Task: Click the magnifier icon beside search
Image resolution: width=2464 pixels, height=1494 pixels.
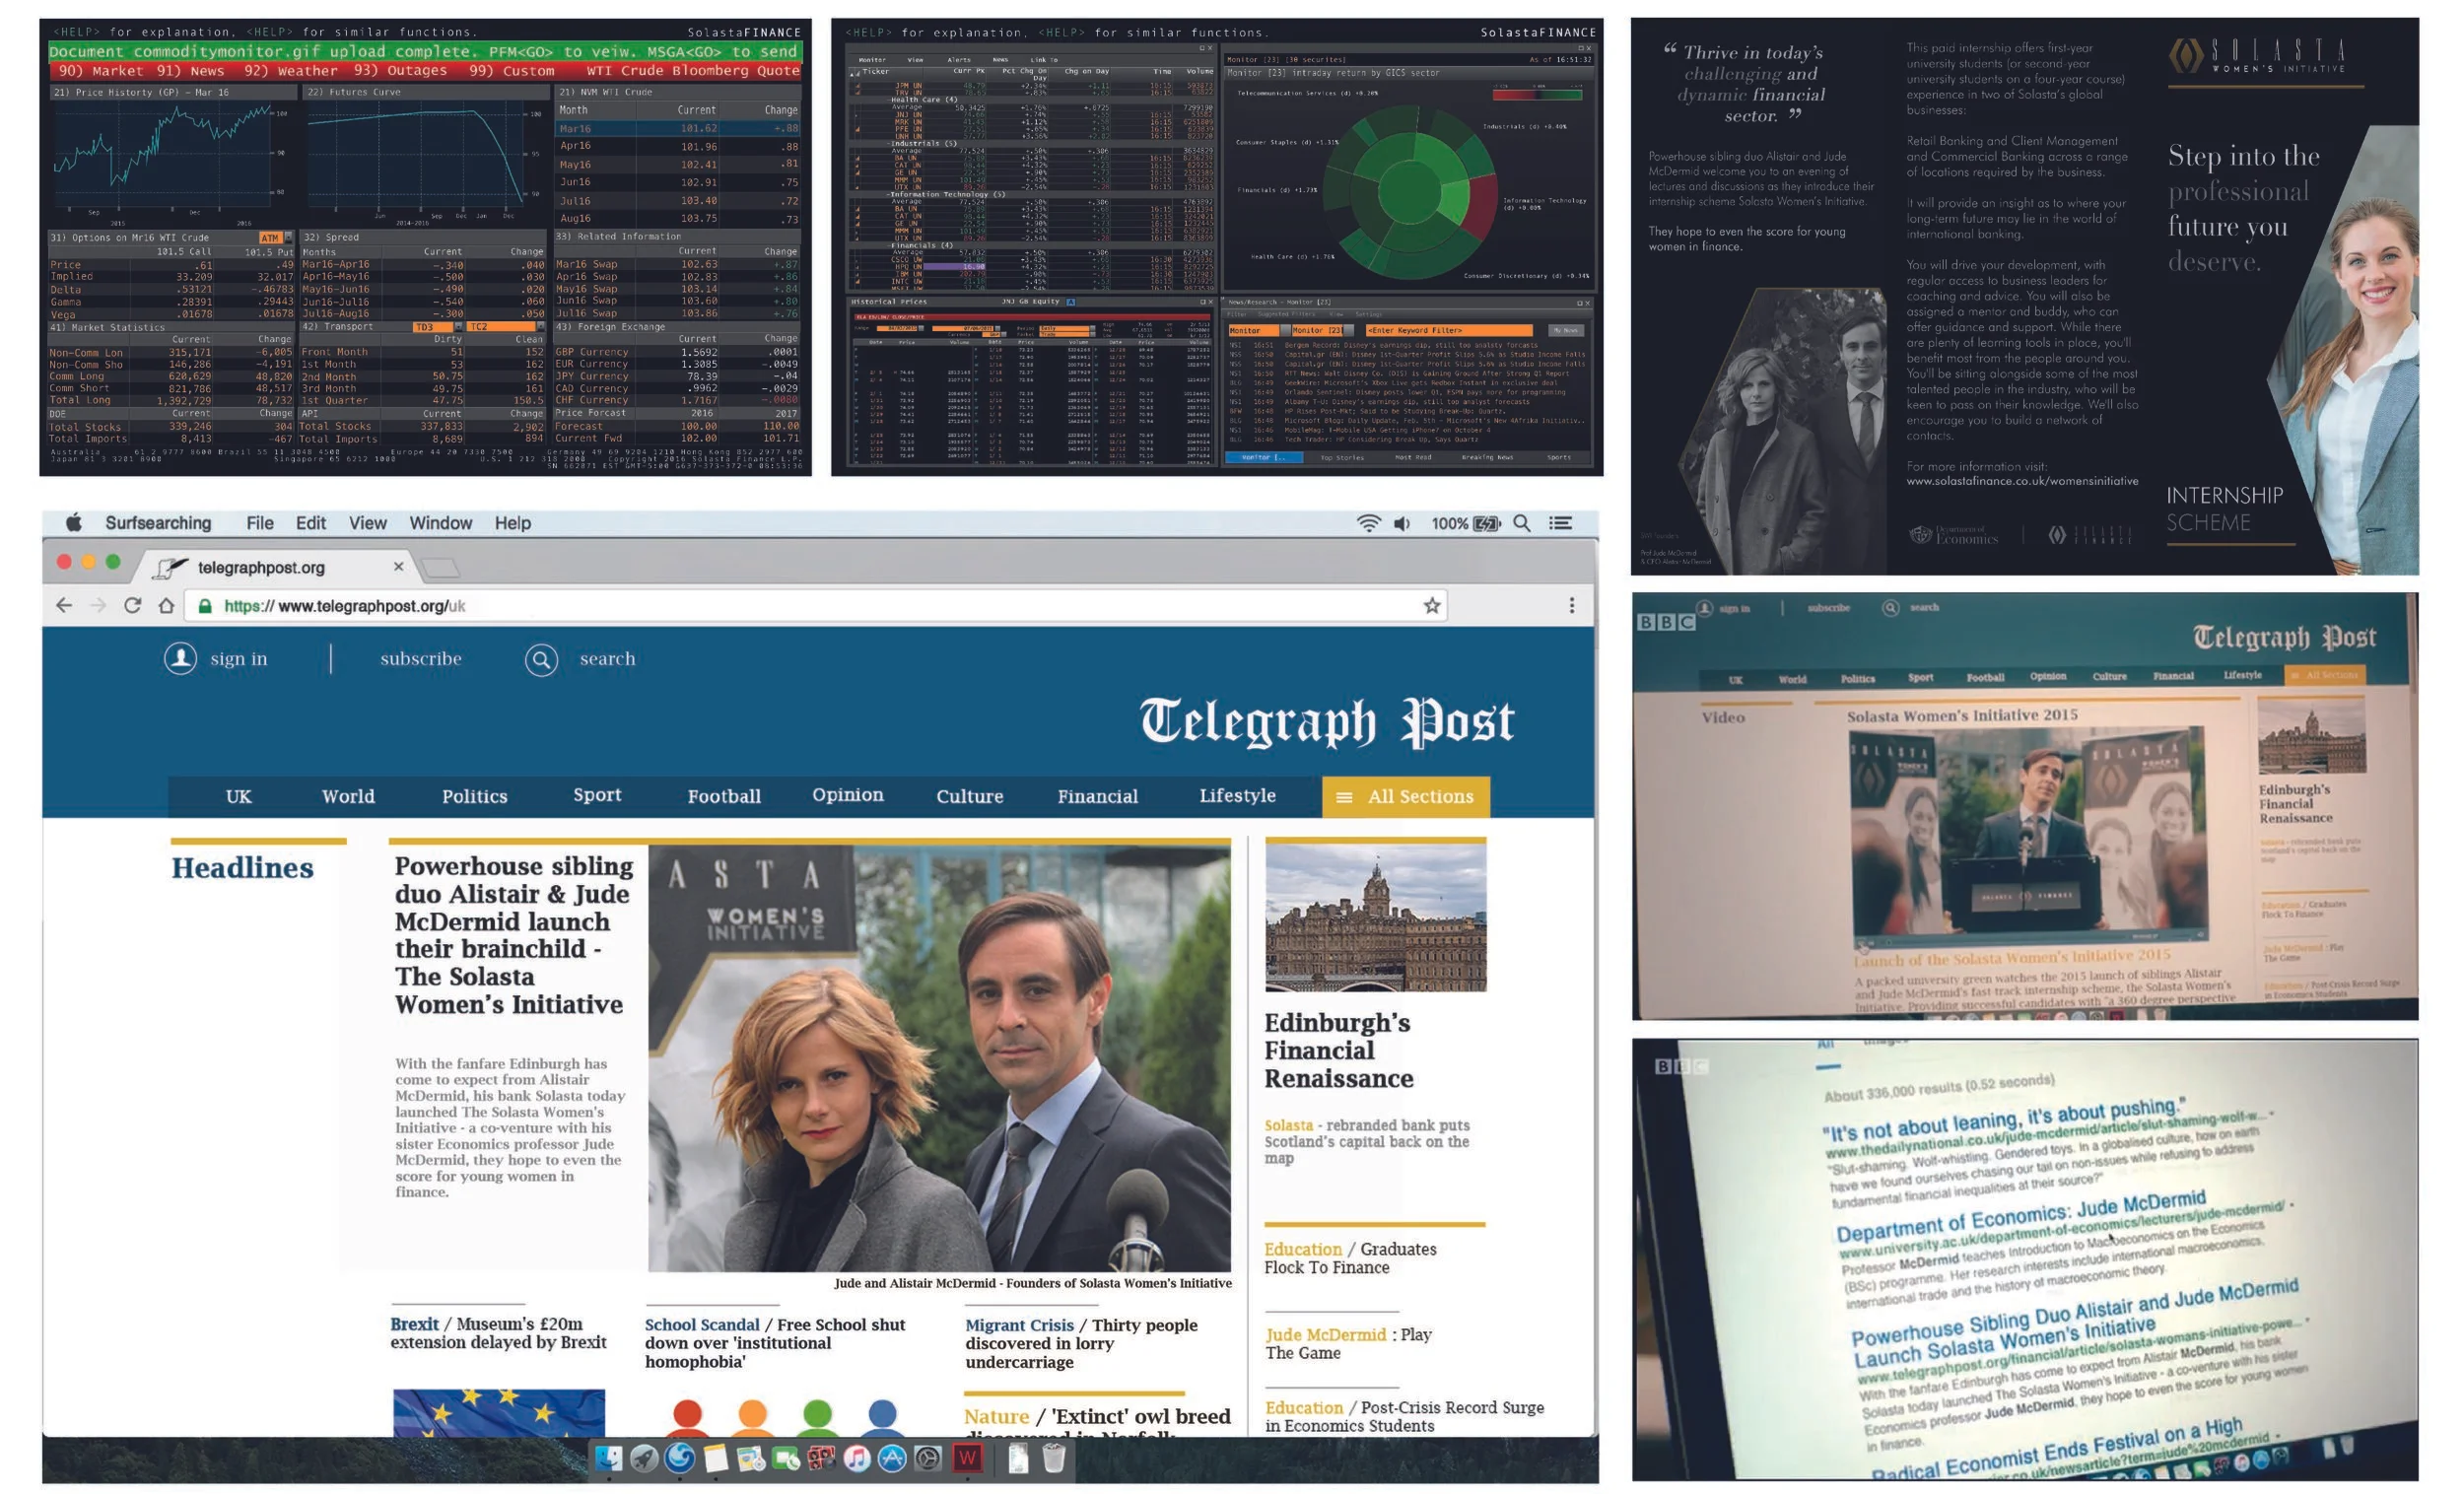Action: (541, 659)
